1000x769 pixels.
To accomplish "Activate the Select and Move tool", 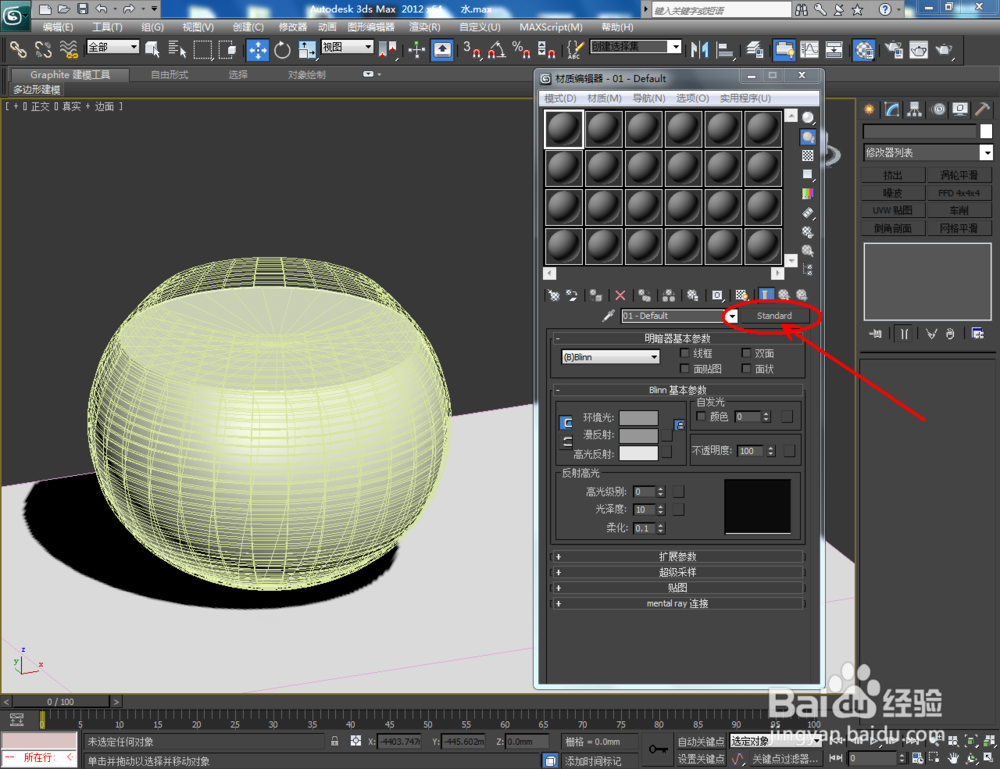I will coord(258,50).
